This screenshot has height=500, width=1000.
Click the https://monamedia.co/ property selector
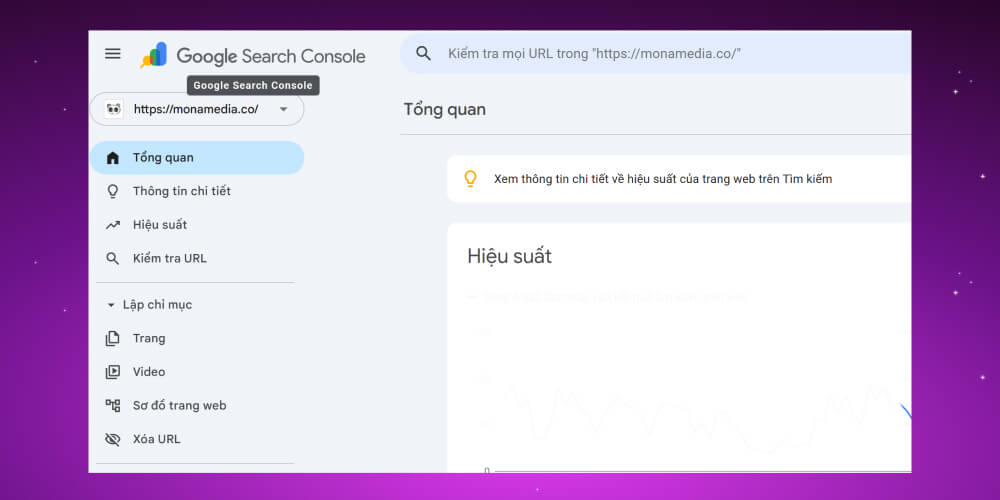(197, 109)
